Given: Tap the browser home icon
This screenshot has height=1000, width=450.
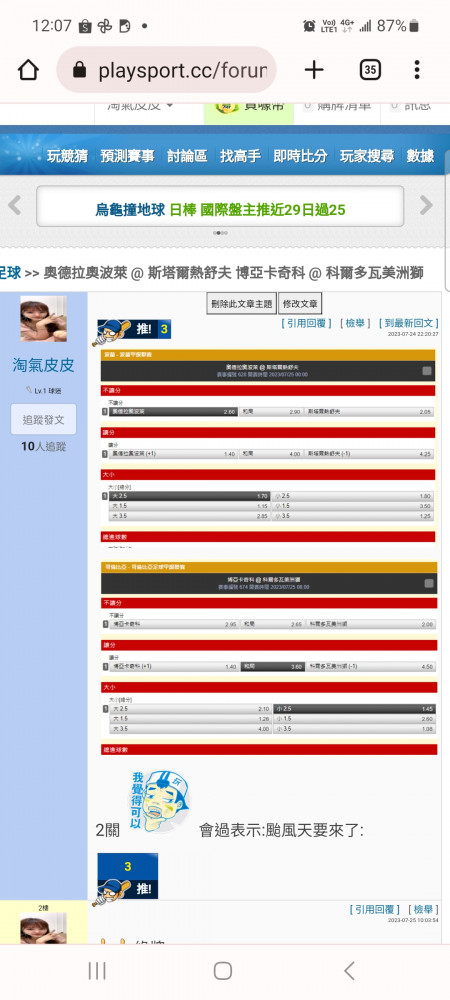Looking at the screenshot, I should coord(28,70).
